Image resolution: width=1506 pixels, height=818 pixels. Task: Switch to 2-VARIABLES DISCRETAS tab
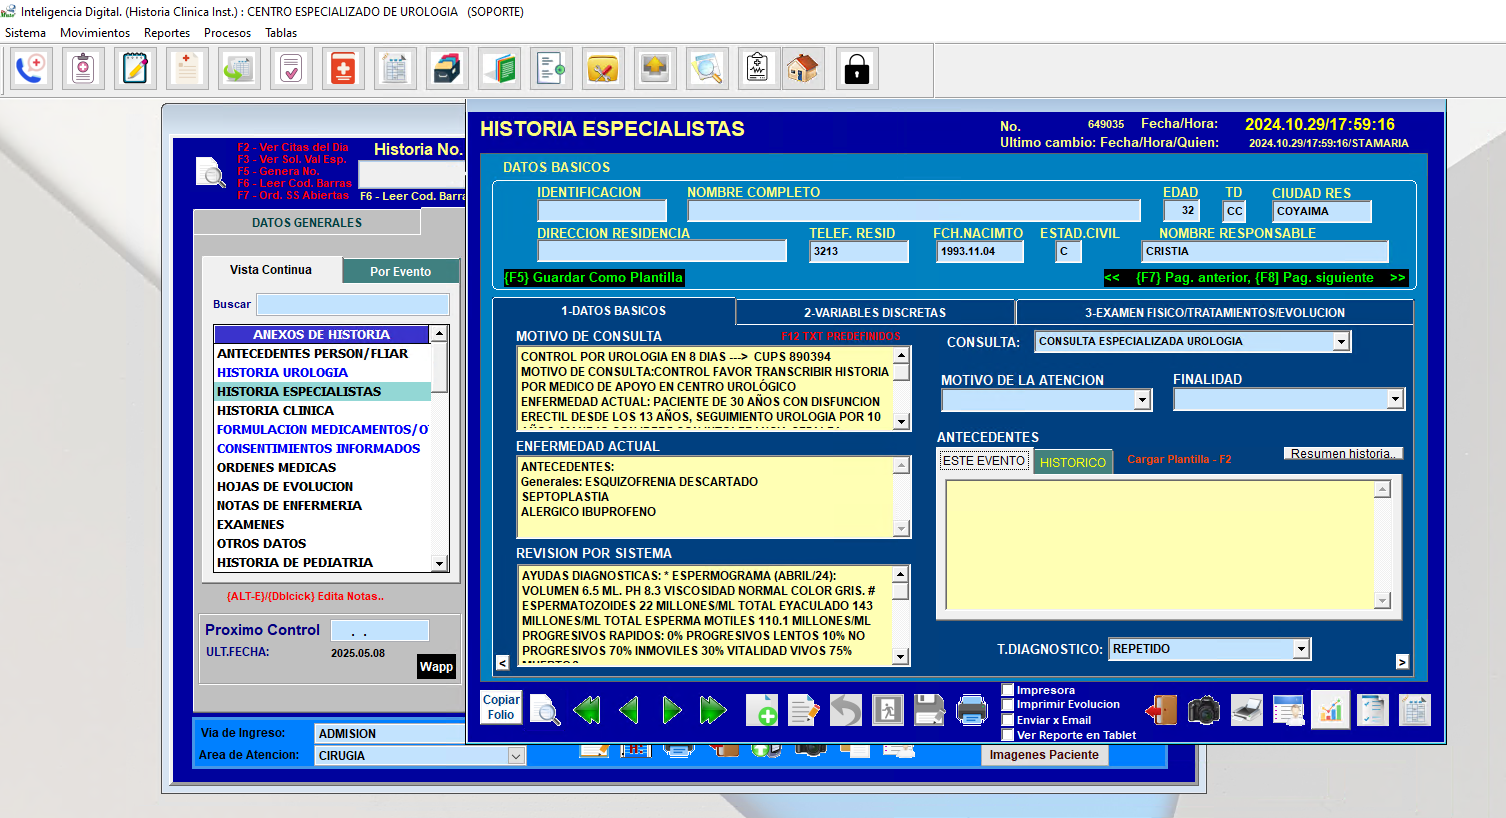pos(874,312)
